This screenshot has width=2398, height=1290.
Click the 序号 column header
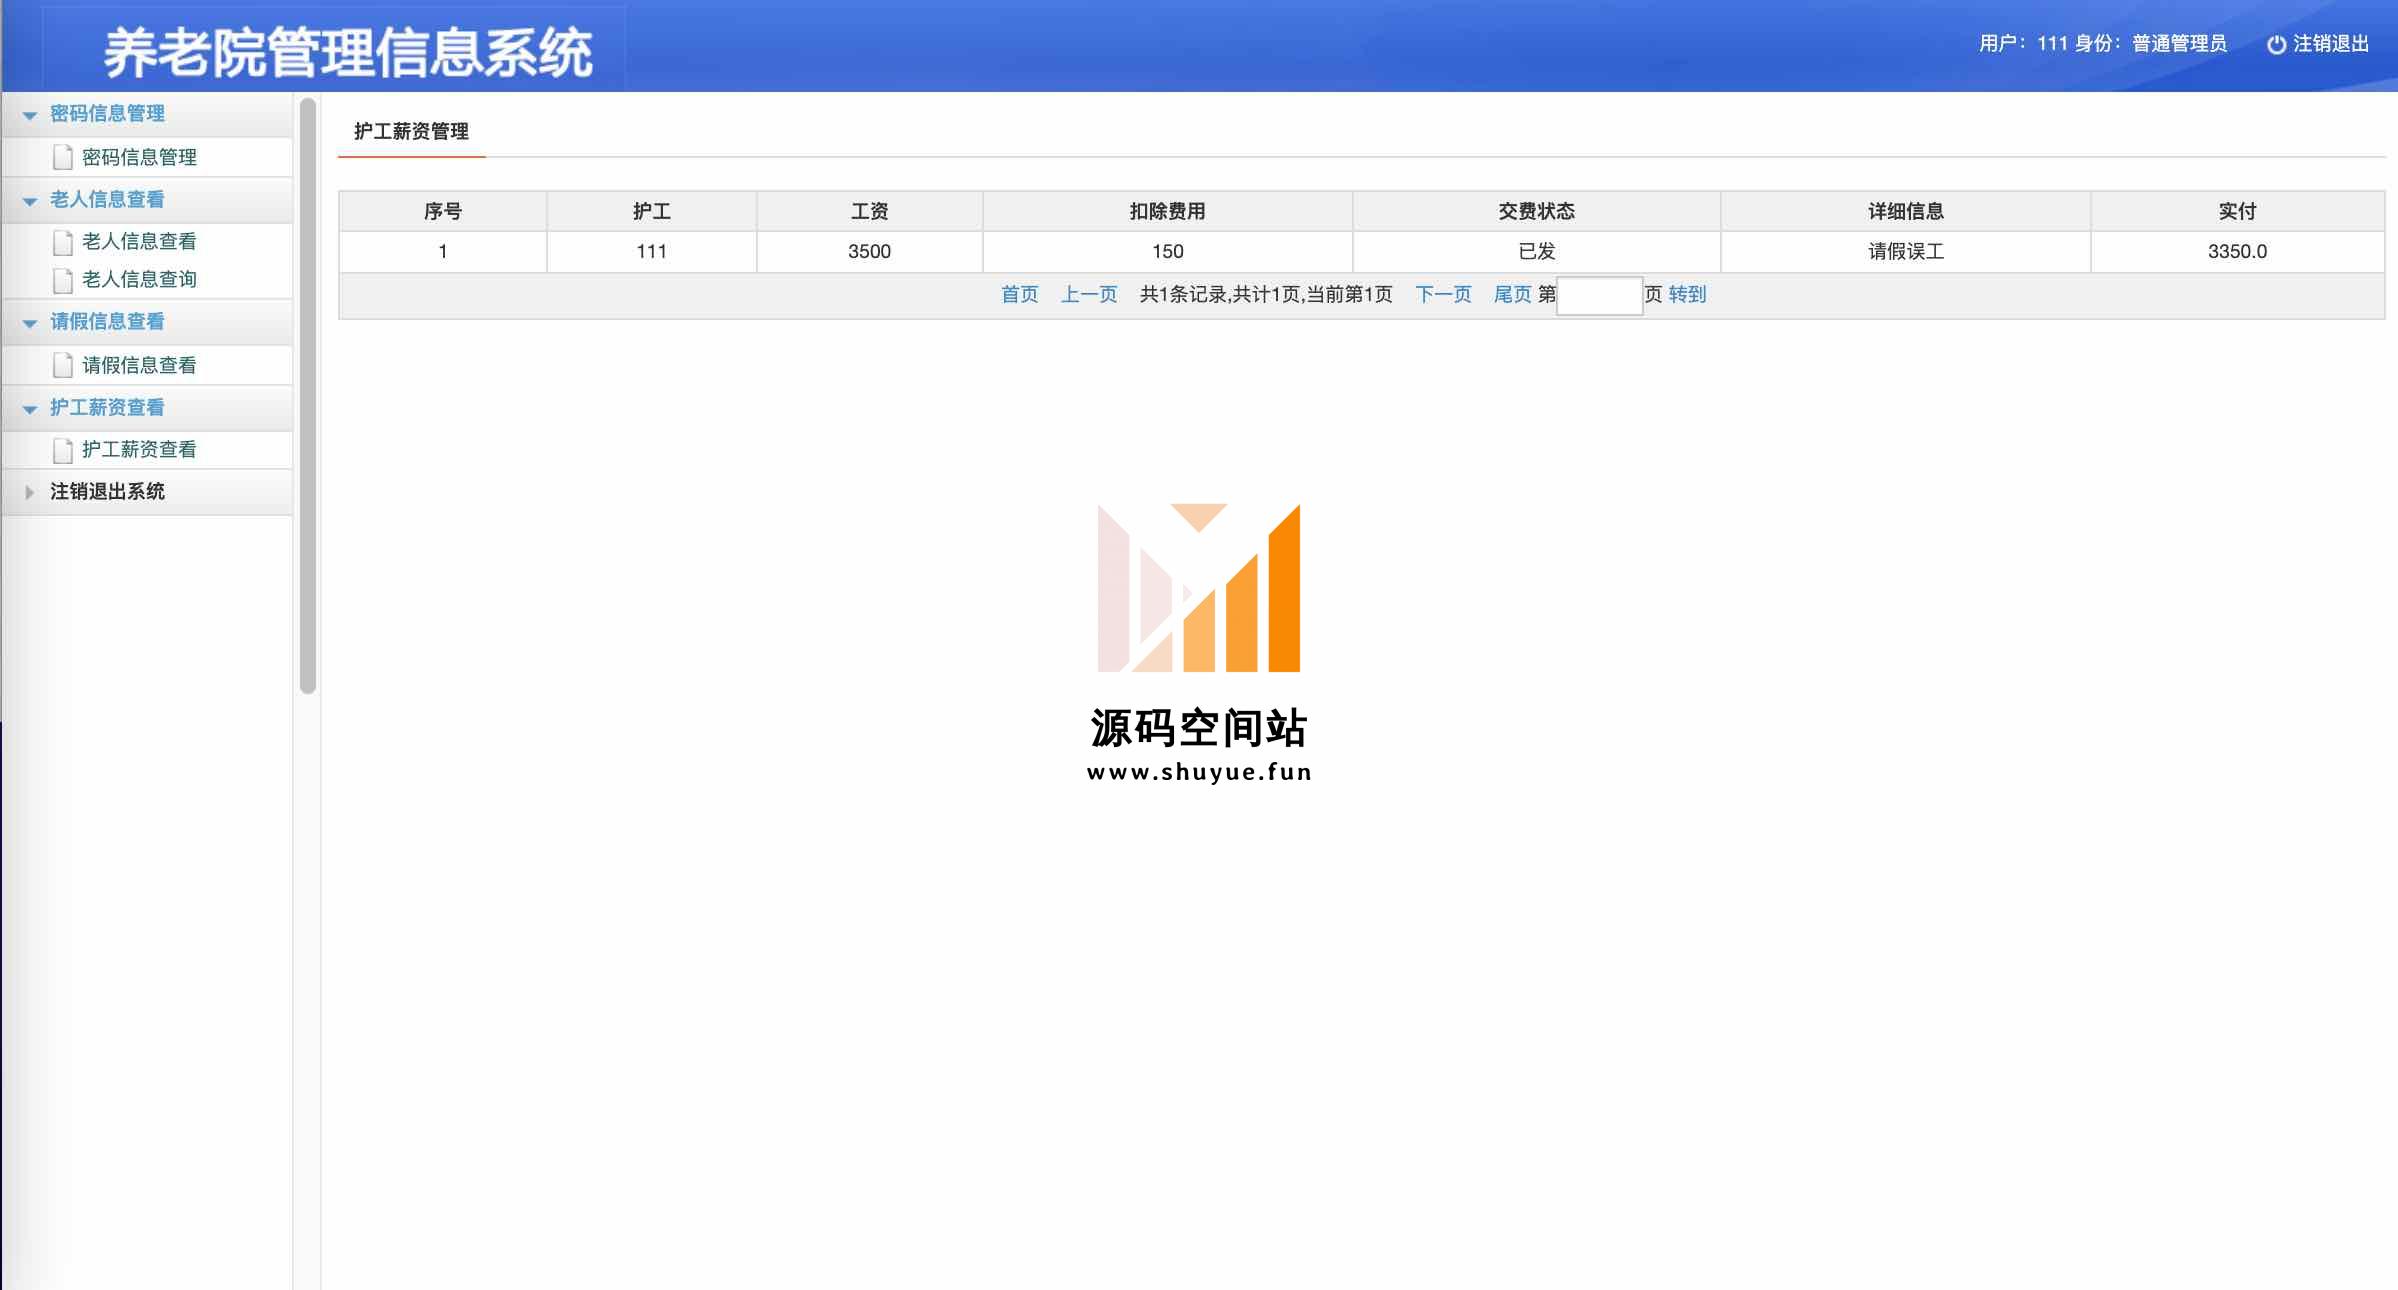coord(443,211)
